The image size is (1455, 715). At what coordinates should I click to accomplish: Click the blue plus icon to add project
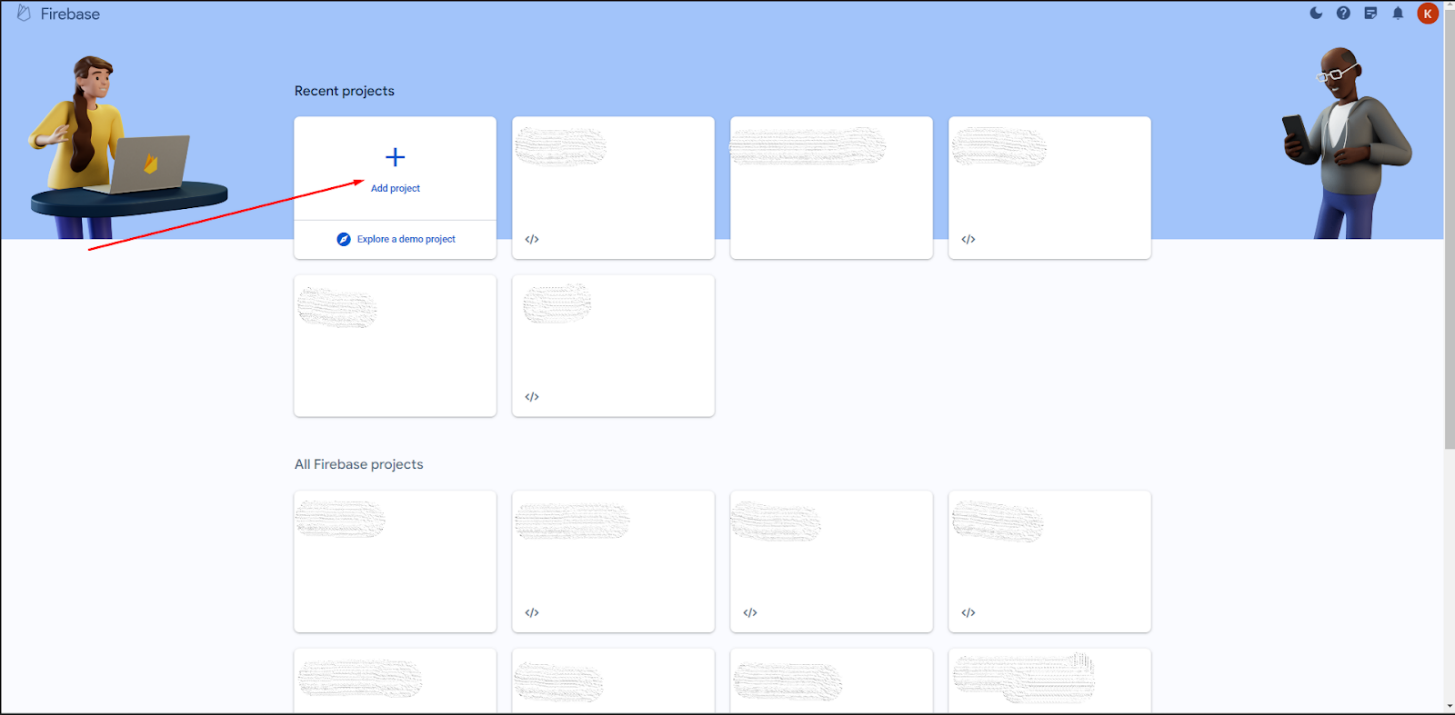point(395,157)
